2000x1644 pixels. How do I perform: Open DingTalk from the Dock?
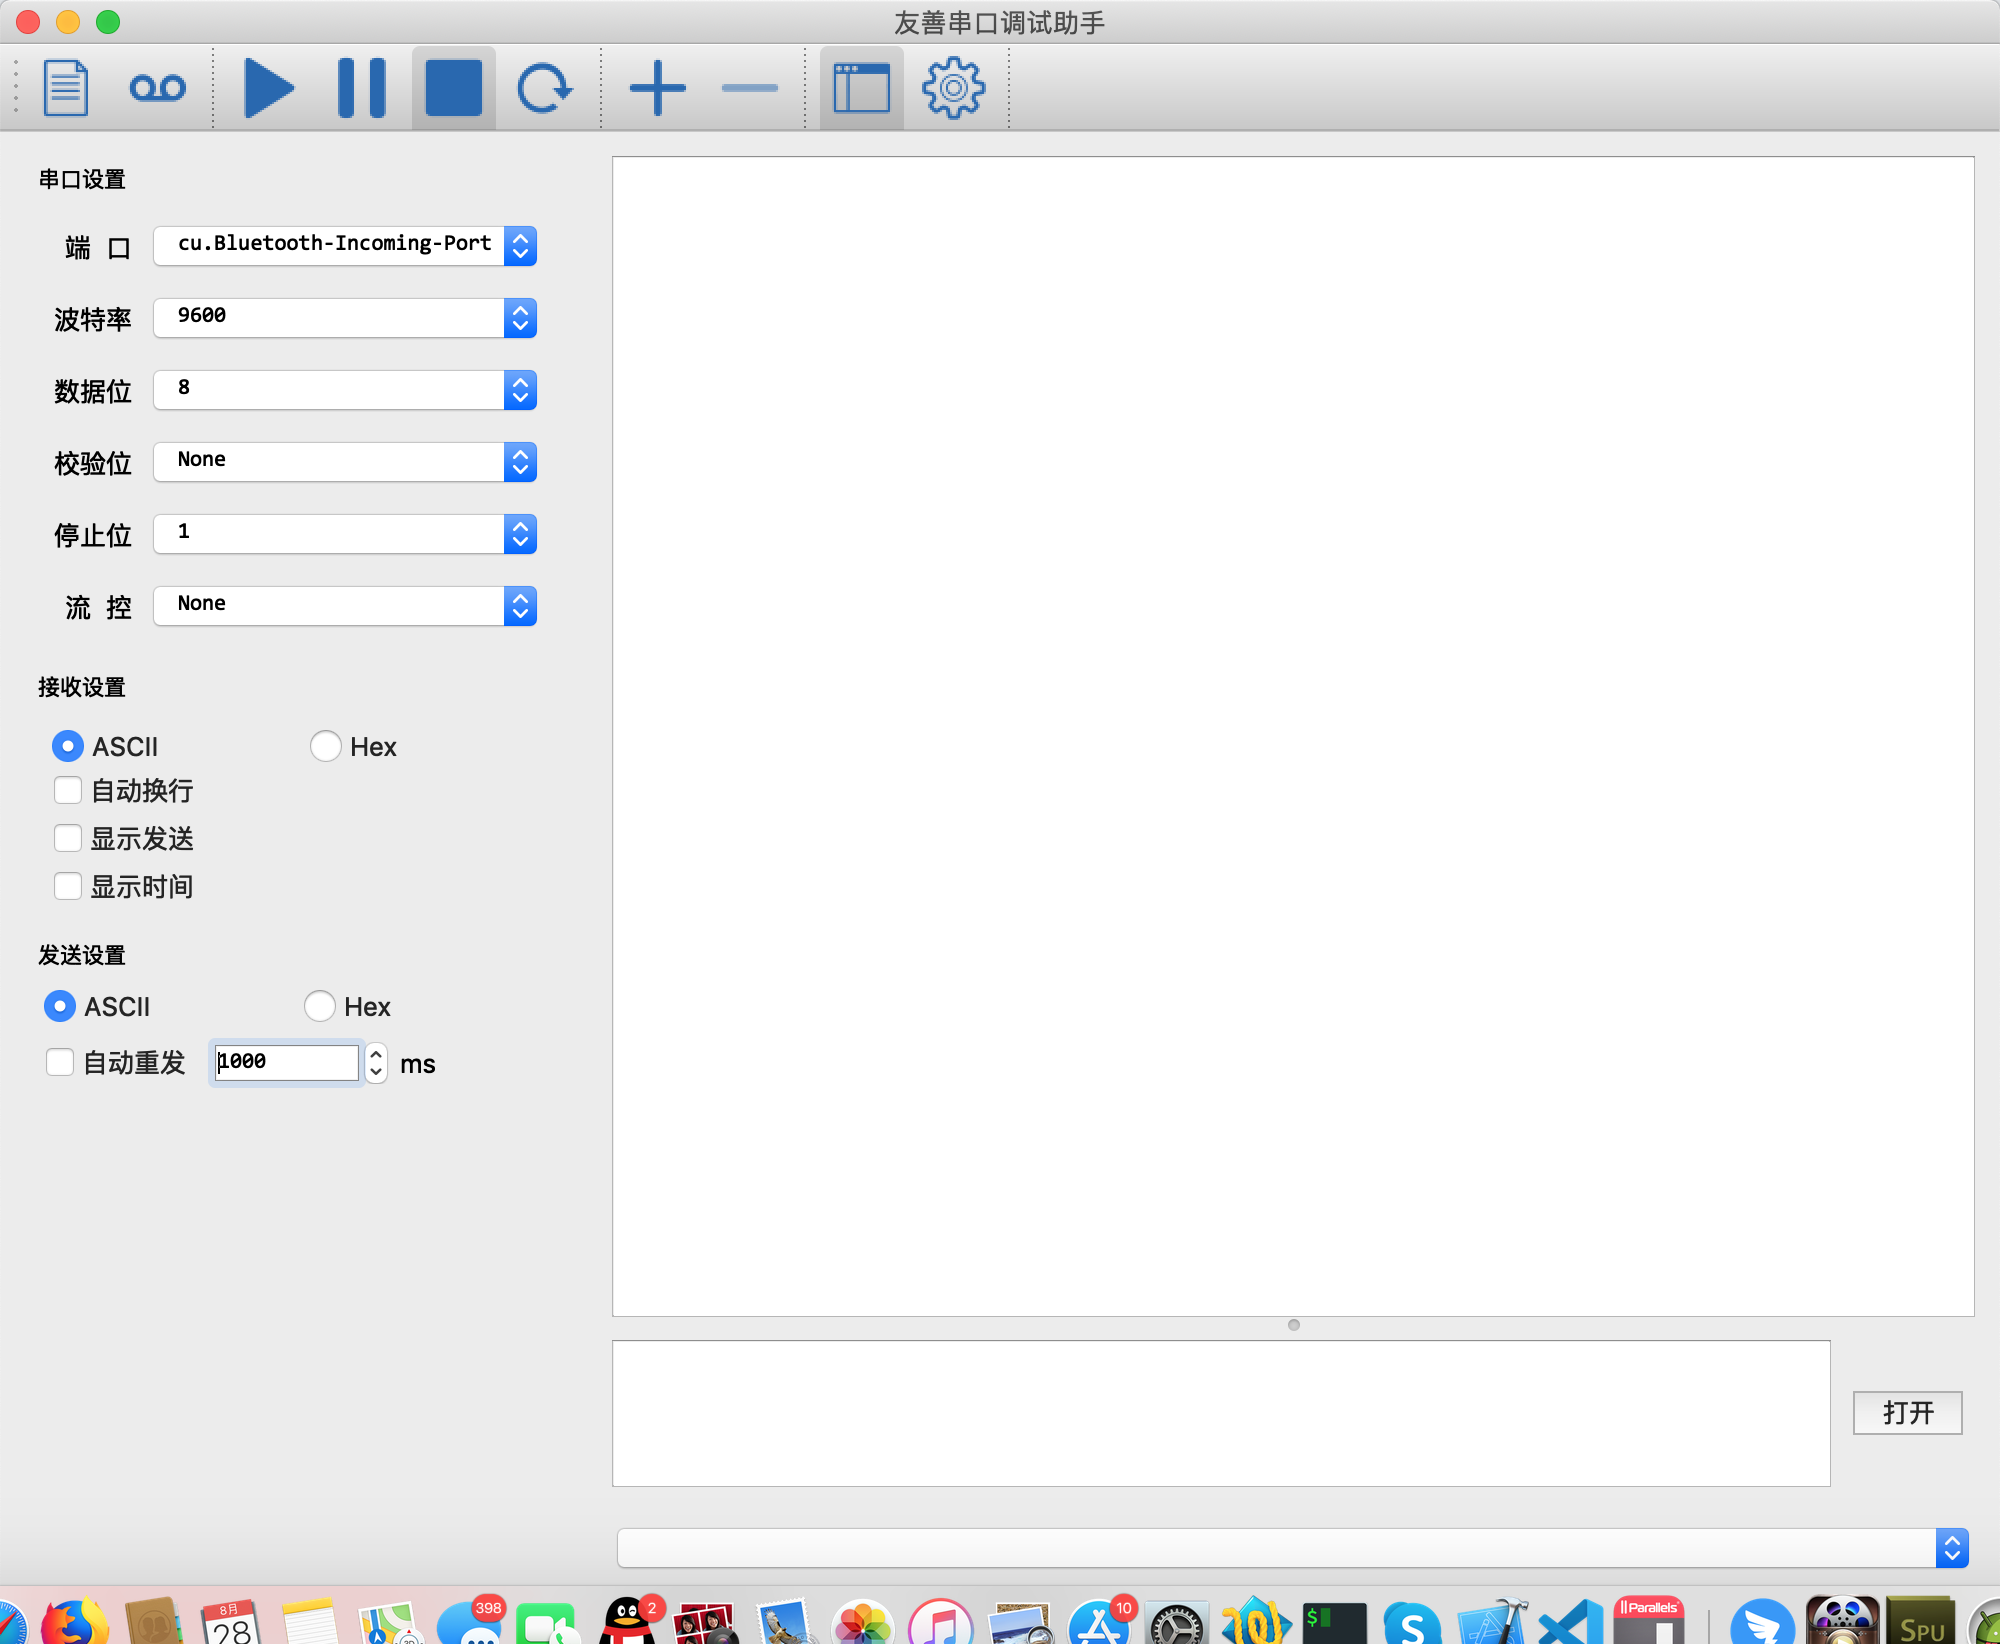point(1762,1622)
